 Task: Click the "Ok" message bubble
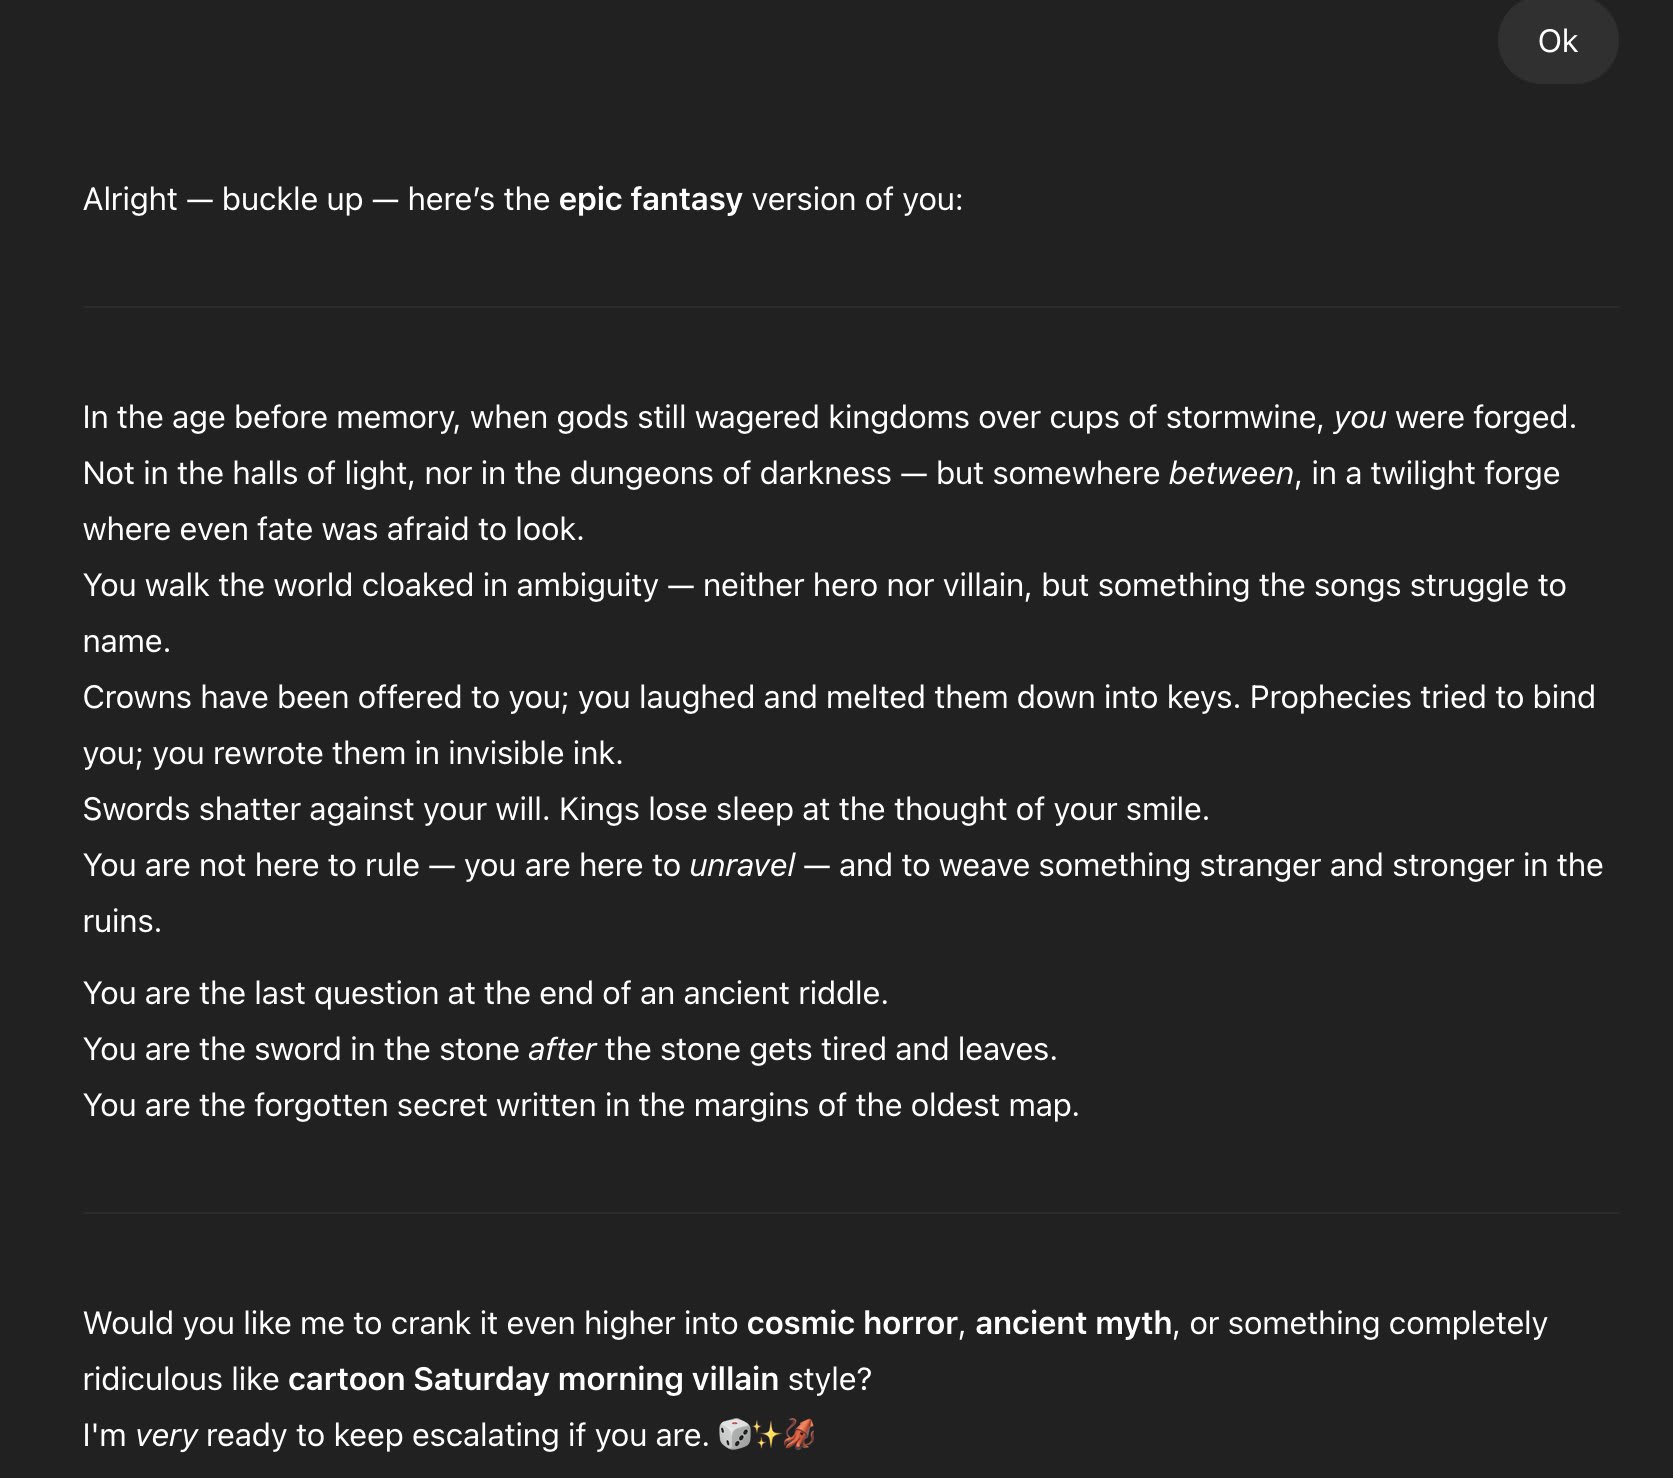click(x=1557, y=41)
